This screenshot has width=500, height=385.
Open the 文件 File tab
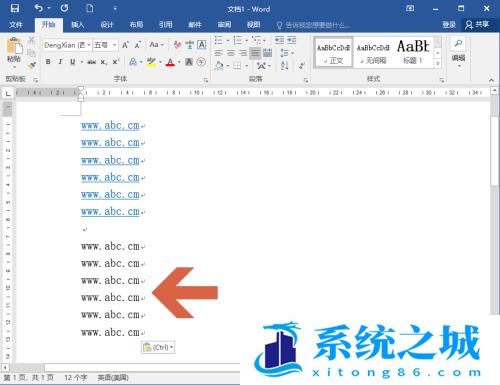16,25
